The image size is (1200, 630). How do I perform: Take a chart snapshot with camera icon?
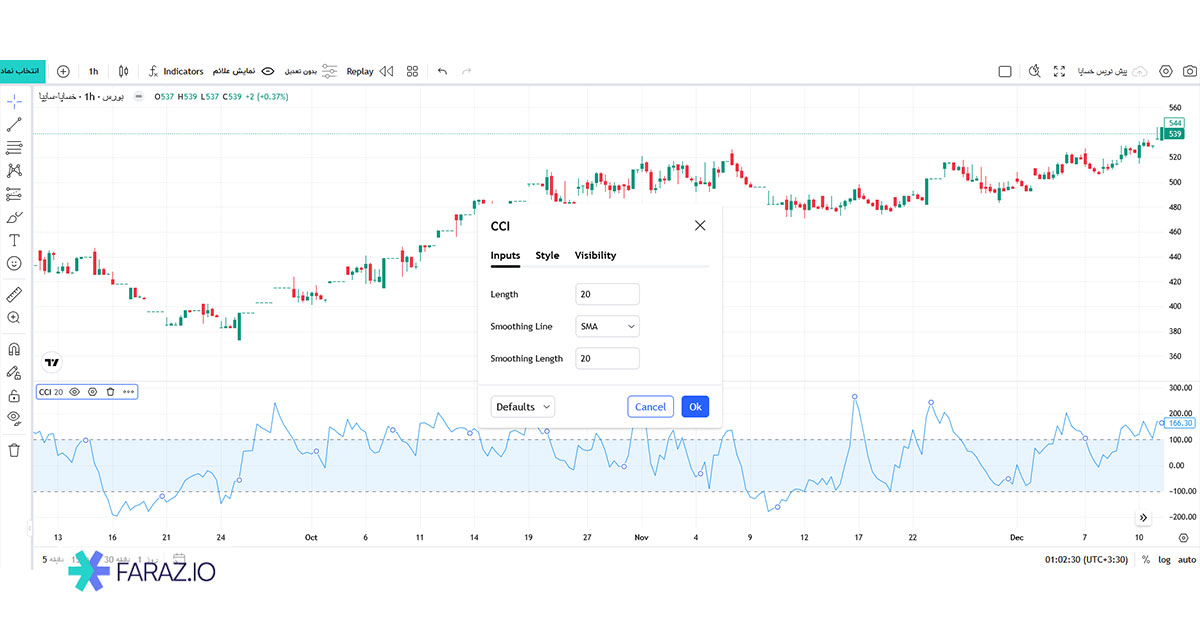pos(1189,71)
